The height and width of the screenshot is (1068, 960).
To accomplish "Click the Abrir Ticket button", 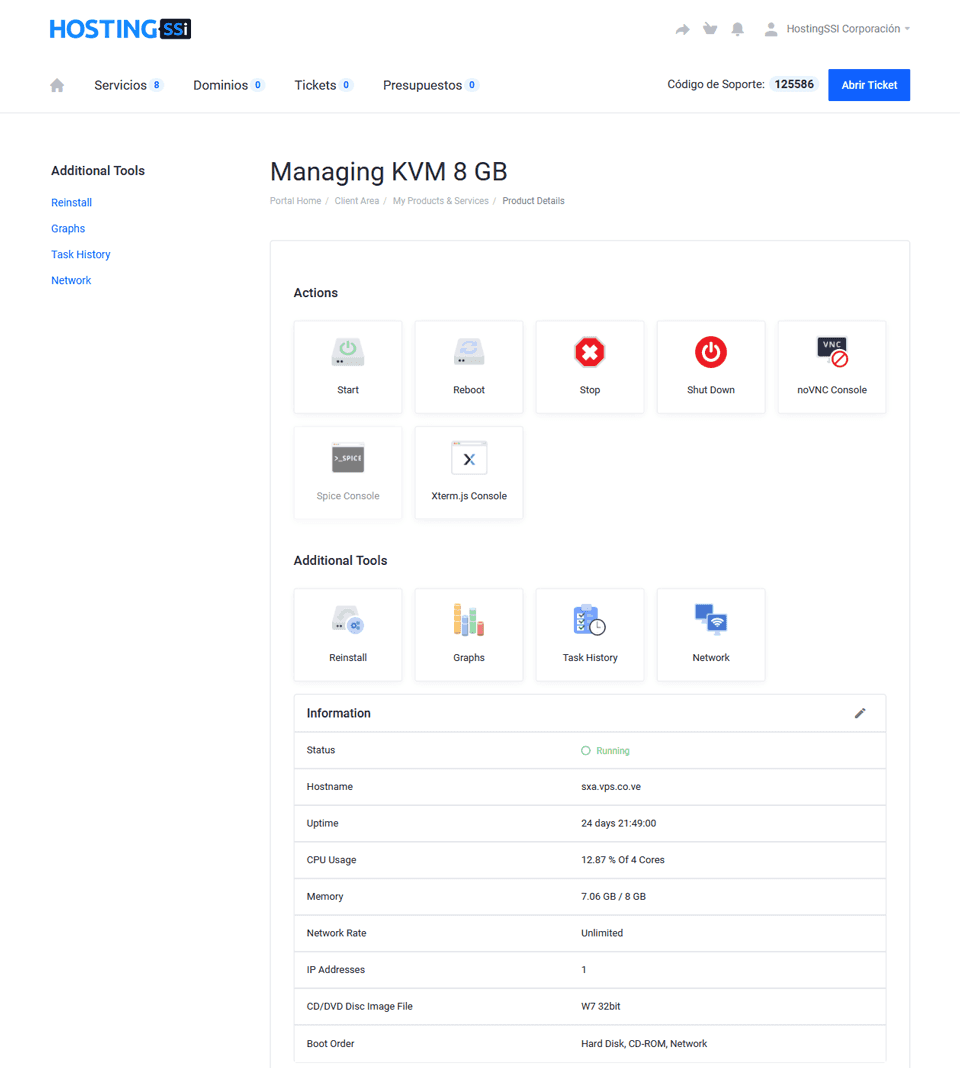I will point(869,85).
